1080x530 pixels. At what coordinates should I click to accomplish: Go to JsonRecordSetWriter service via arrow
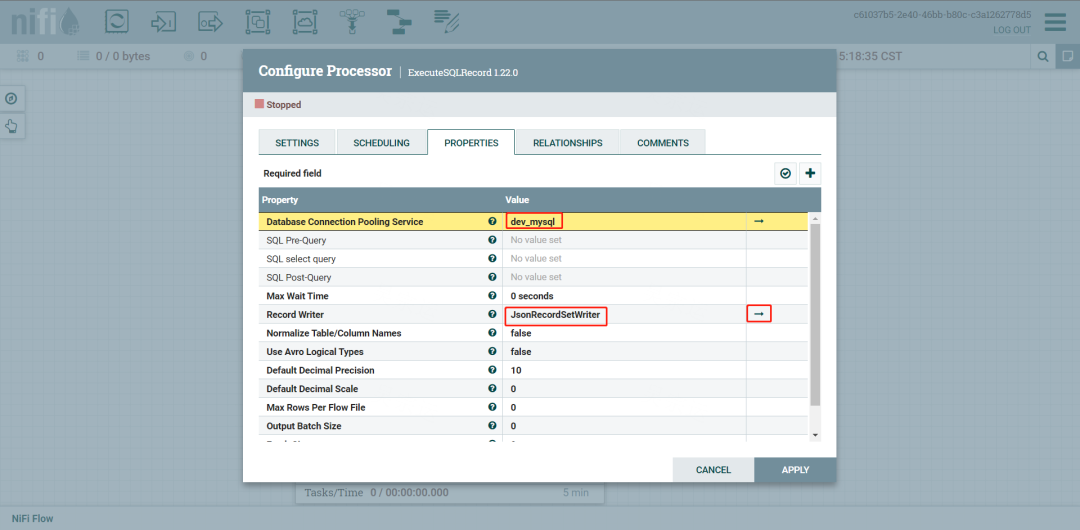click(x=758, y=314)
